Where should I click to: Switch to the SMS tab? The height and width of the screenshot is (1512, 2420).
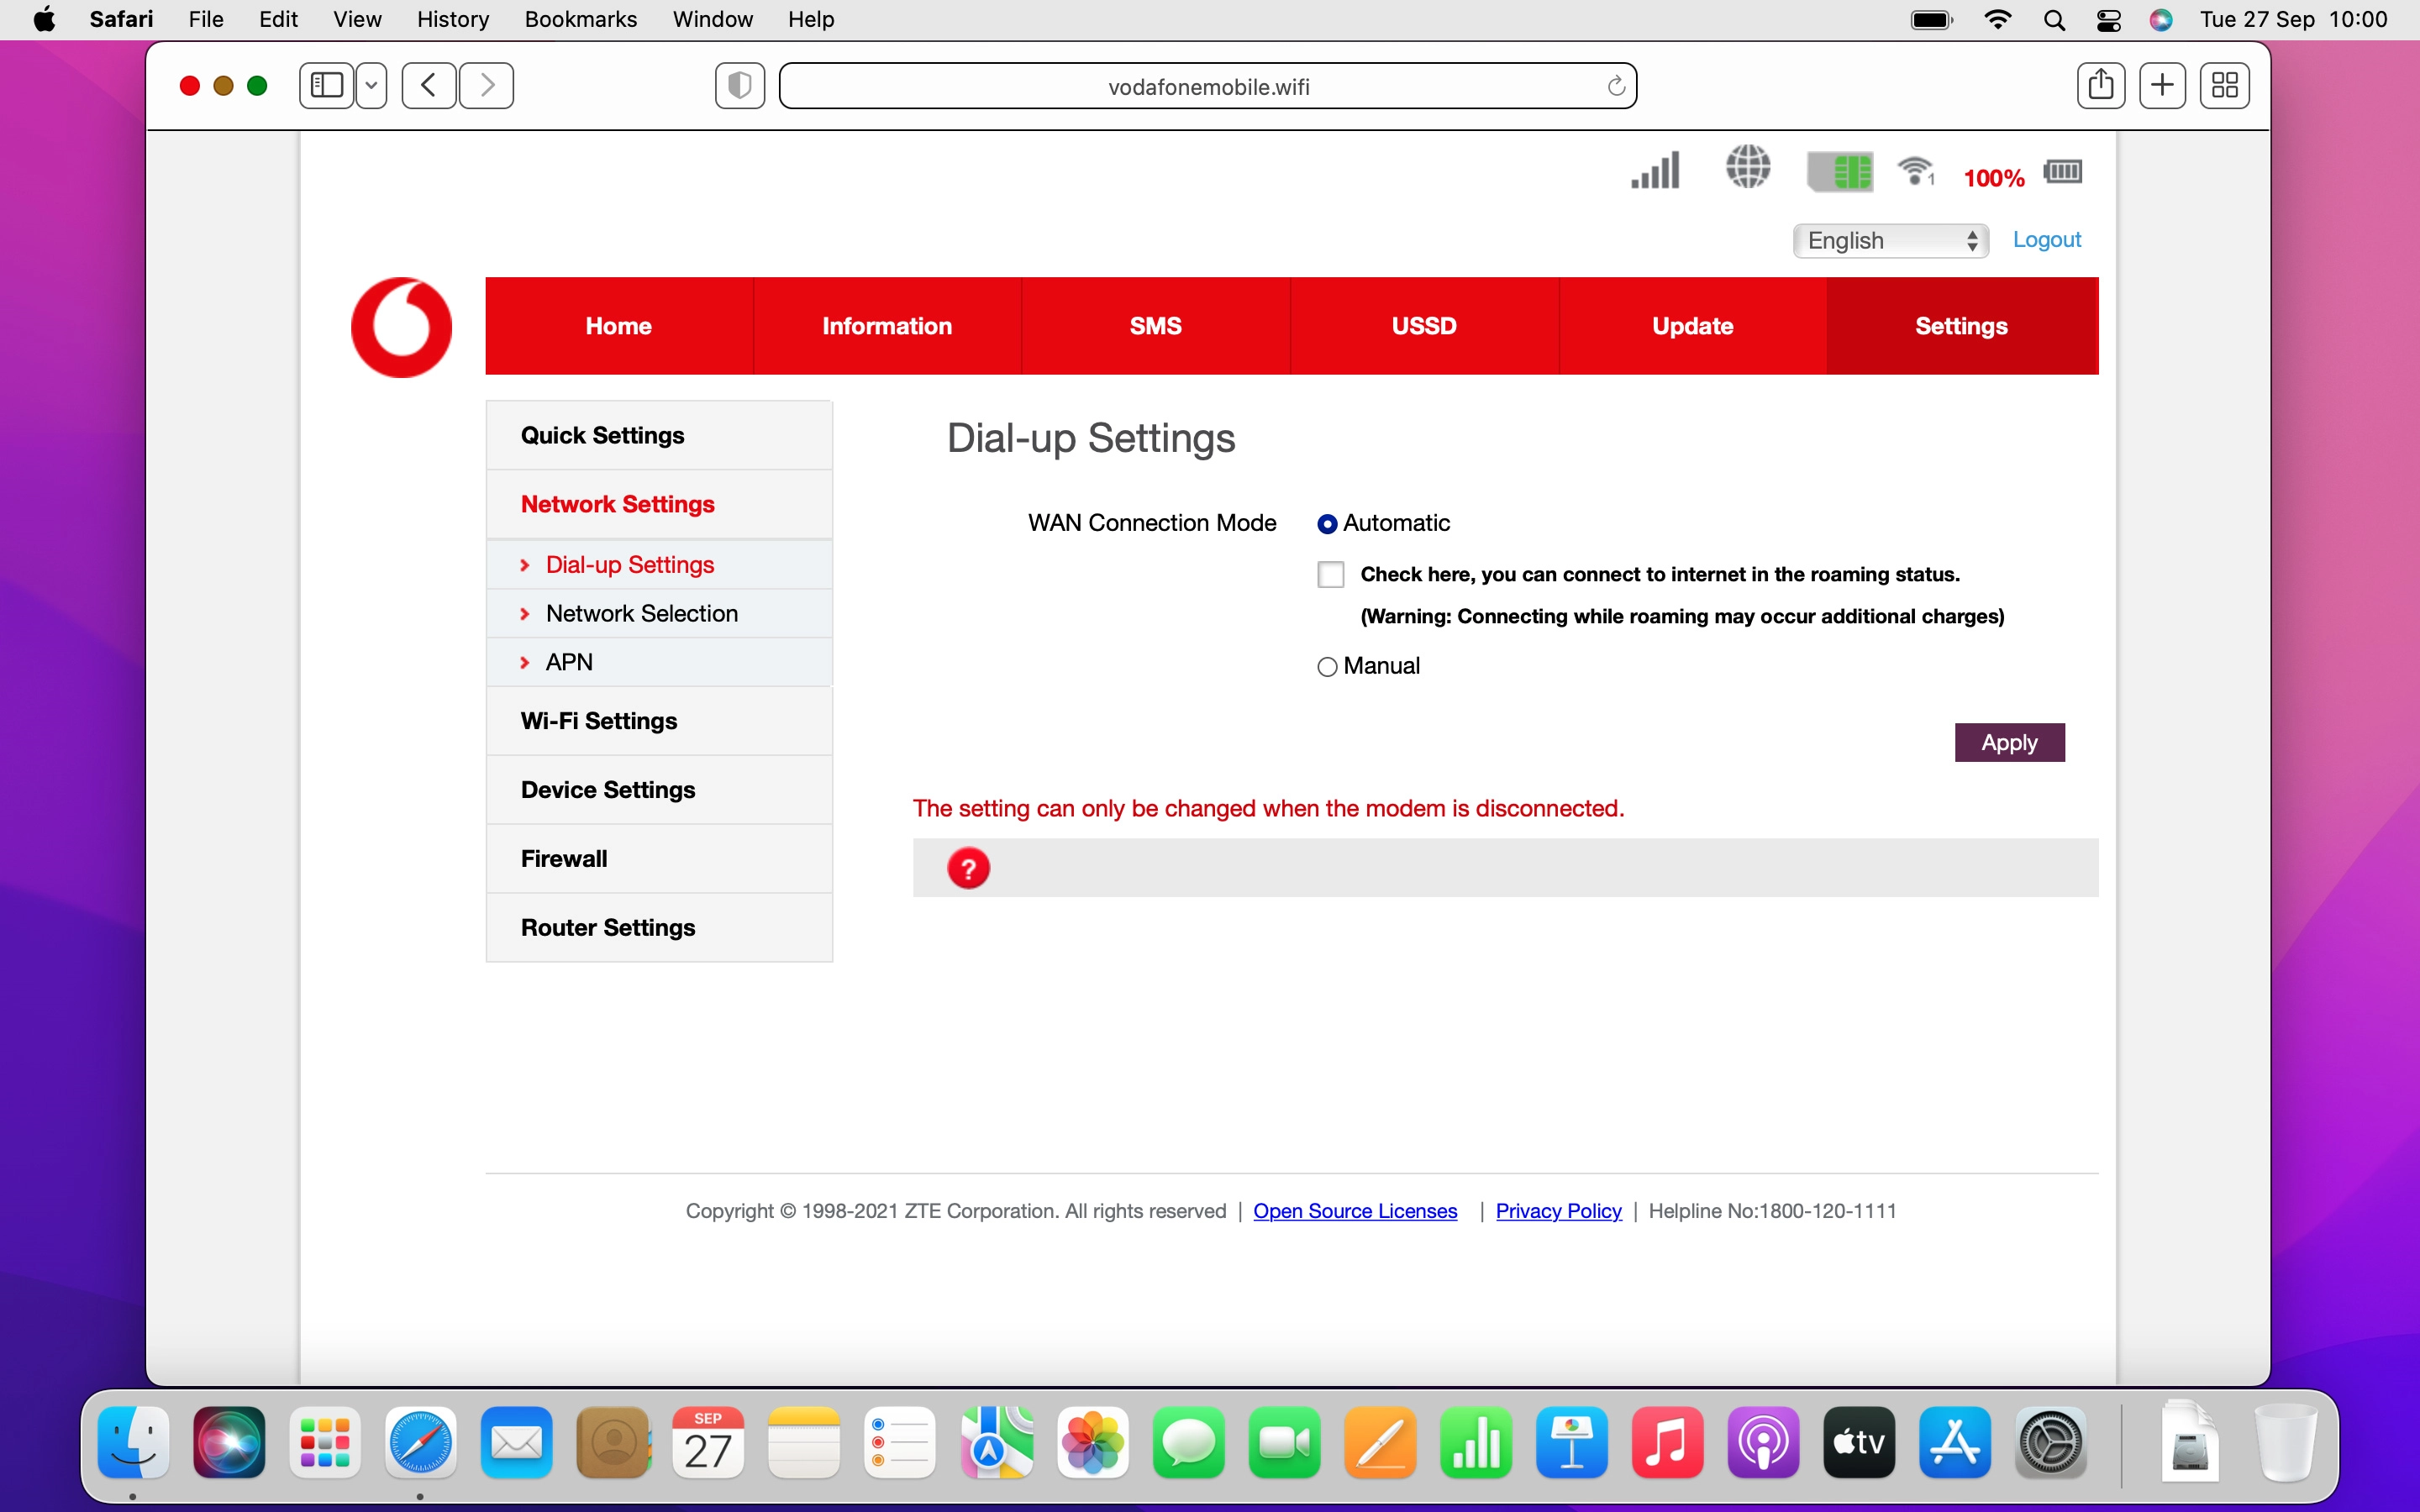pos(1155,325)
